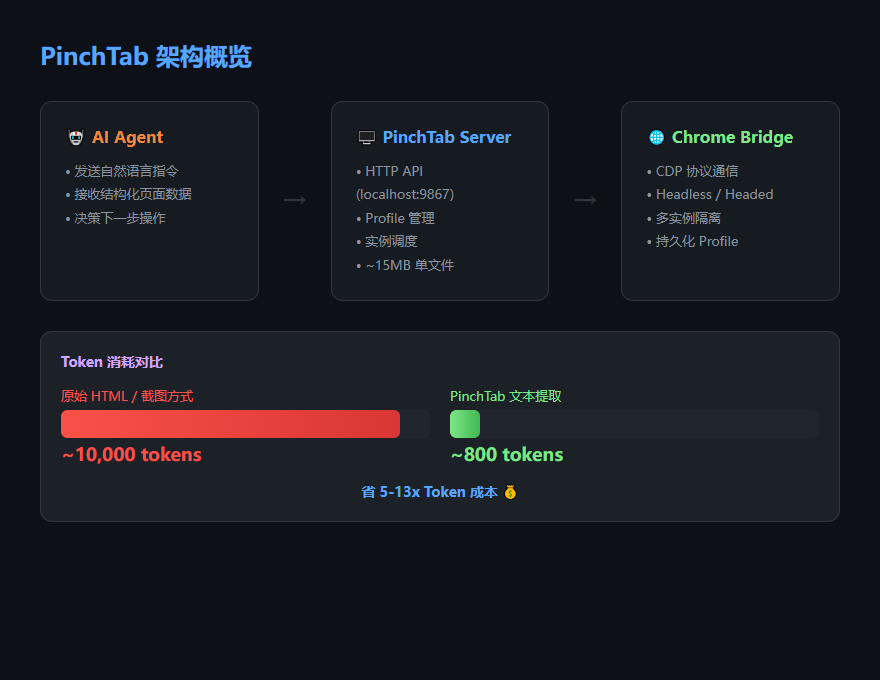880x680 pixels.
Task: Click the green PinchTab token bar
Action: tap(465, 424)
